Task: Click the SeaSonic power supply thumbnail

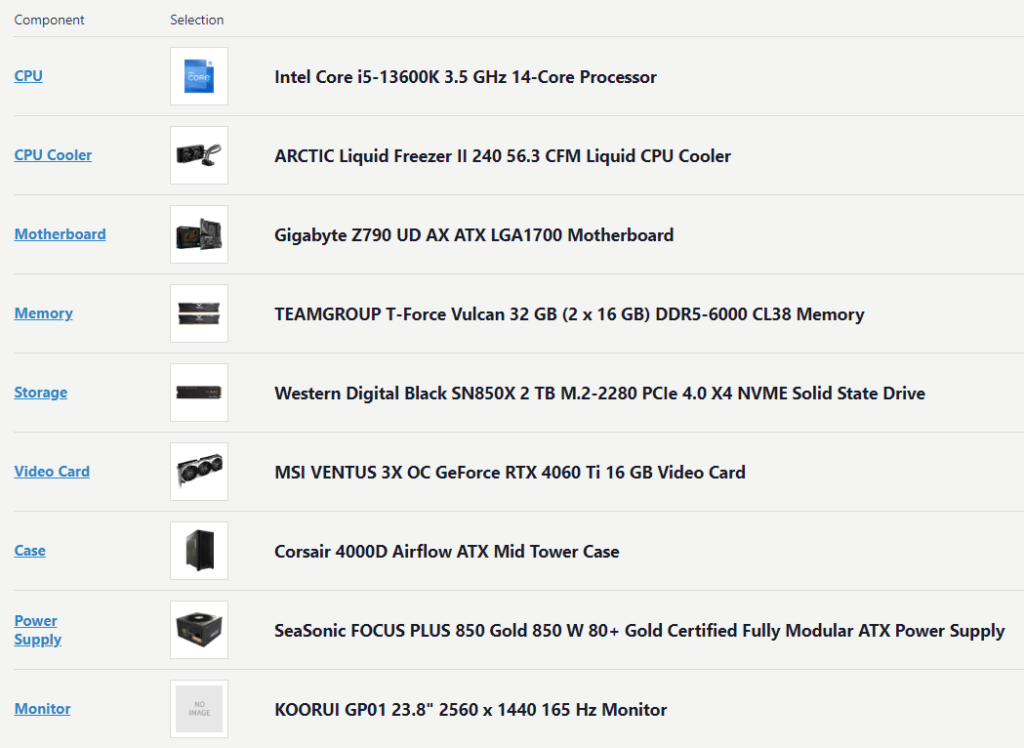Action: (x=199, y=629)
